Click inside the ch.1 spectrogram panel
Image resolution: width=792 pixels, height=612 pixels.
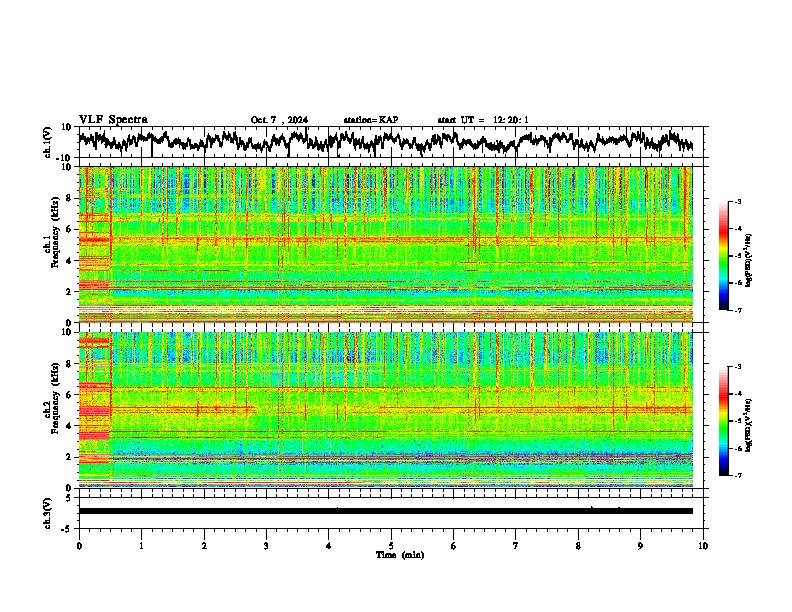[x=385, y=244]
